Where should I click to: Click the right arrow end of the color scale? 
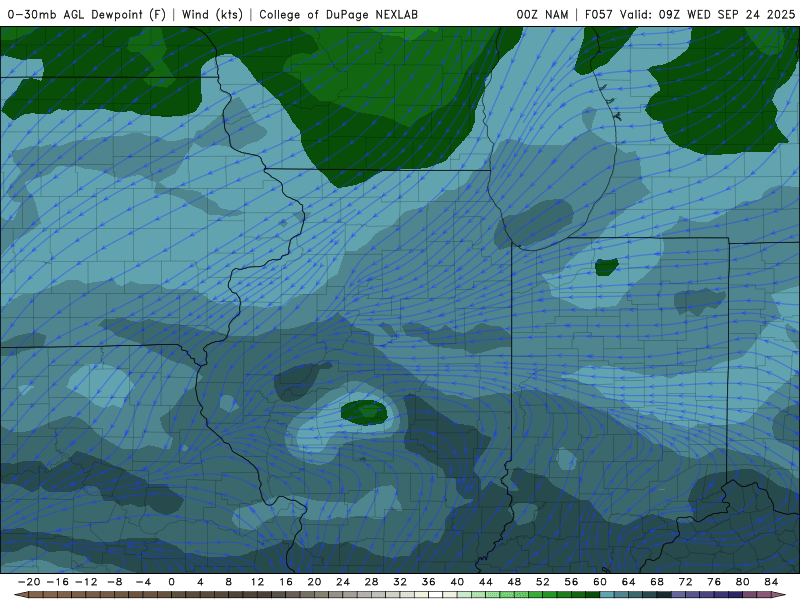coord(780,595)
